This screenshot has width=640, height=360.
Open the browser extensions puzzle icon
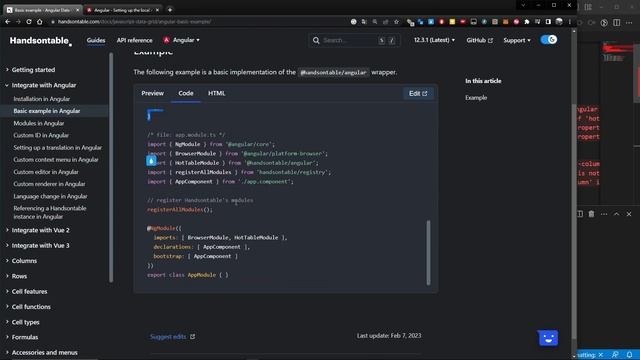click(x=527, y=22)
